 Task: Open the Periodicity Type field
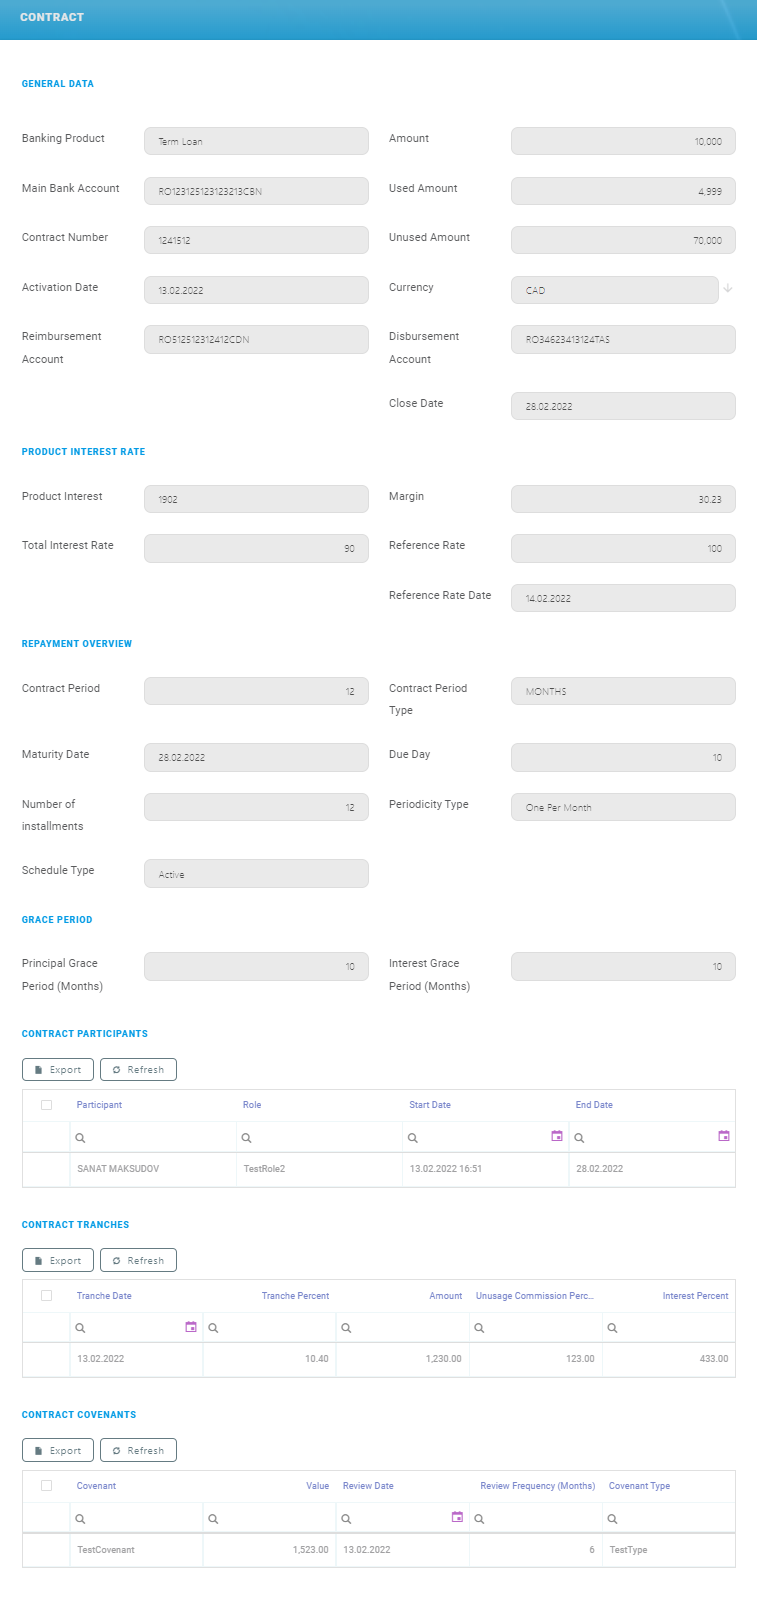pos(622,807)
